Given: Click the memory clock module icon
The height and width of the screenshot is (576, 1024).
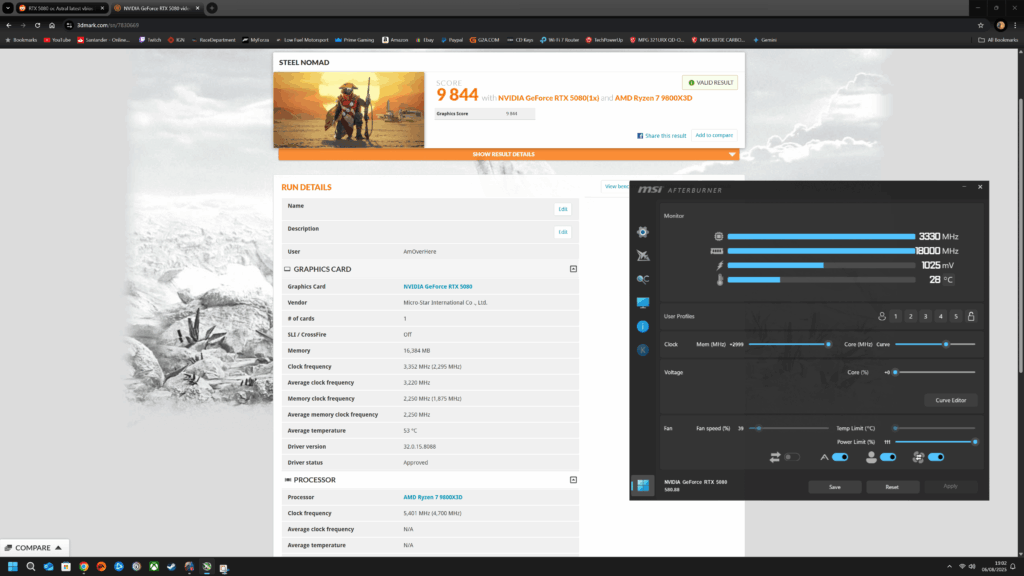Looking at the screenshot, I should pos(716,251).
